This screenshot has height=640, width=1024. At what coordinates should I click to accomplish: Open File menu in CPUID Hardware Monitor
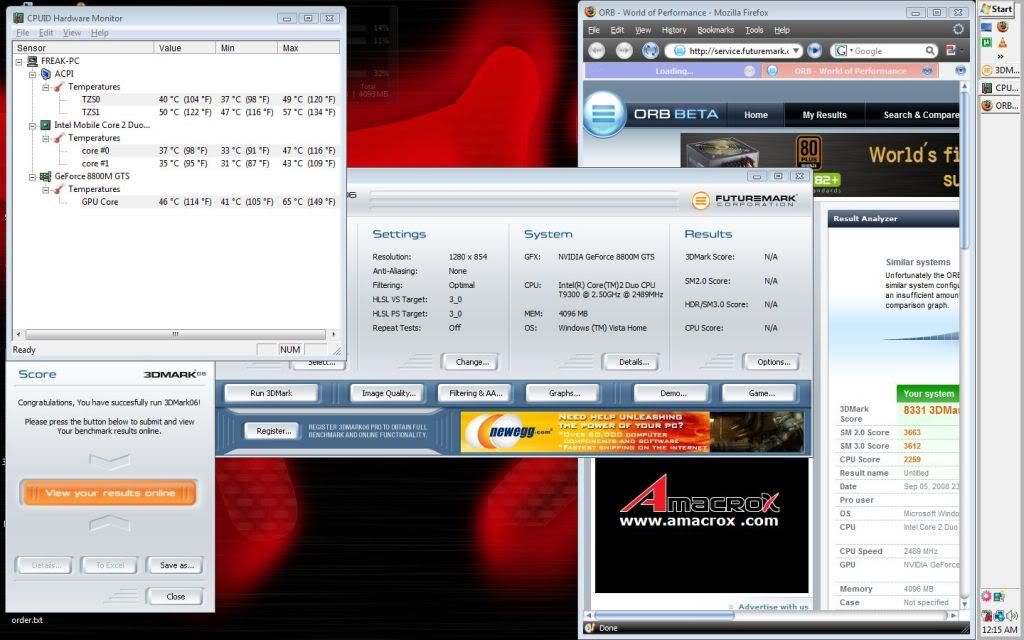click(22, 33)
